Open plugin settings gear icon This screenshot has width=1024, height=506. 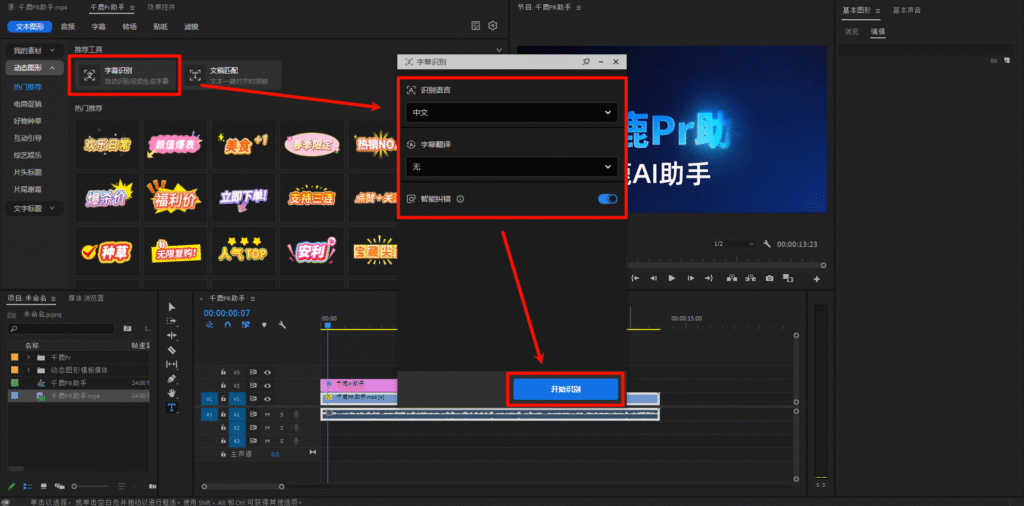coord(493,25)
